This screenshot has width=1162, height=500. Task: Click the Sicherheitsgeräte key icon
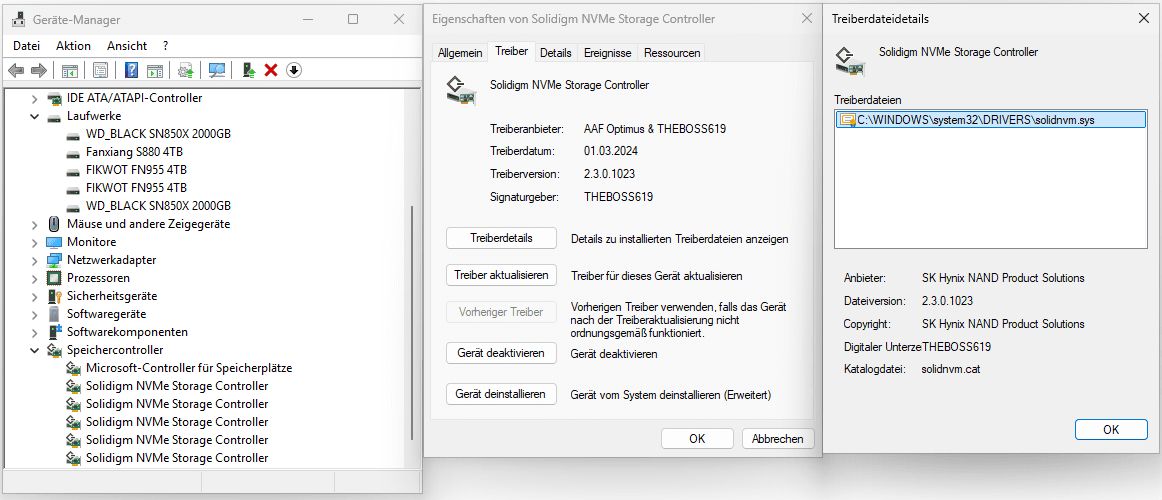point(54,296)
